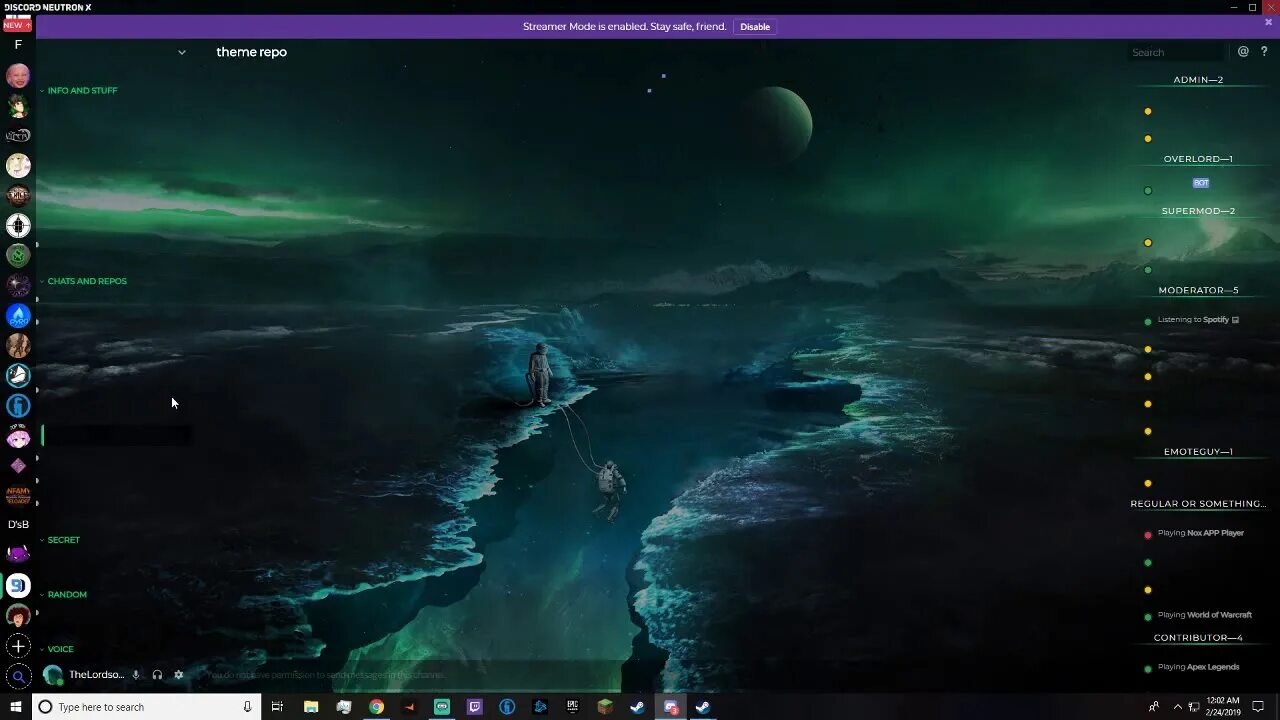Image resolution: width=1280 pixels, height=720 pixels.
Task: Click the MODERATOR—5 group header
Action: 1198,291
